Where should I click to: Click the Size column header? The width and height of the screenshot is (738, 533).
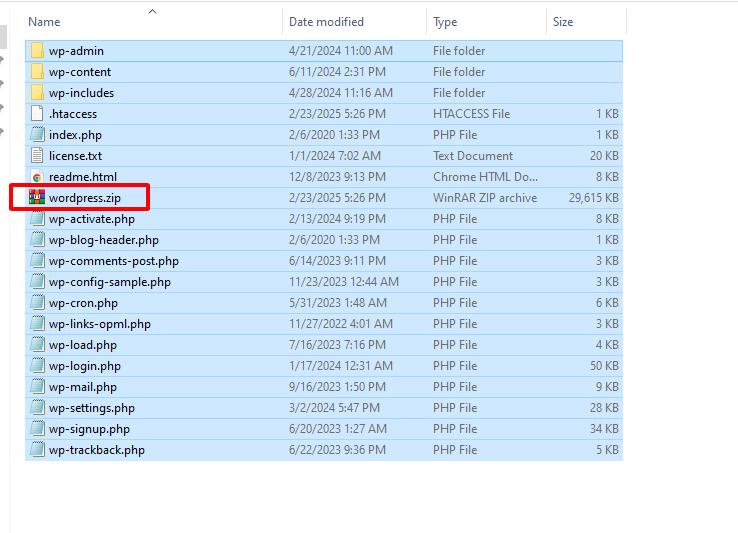[x=563, y=22]
